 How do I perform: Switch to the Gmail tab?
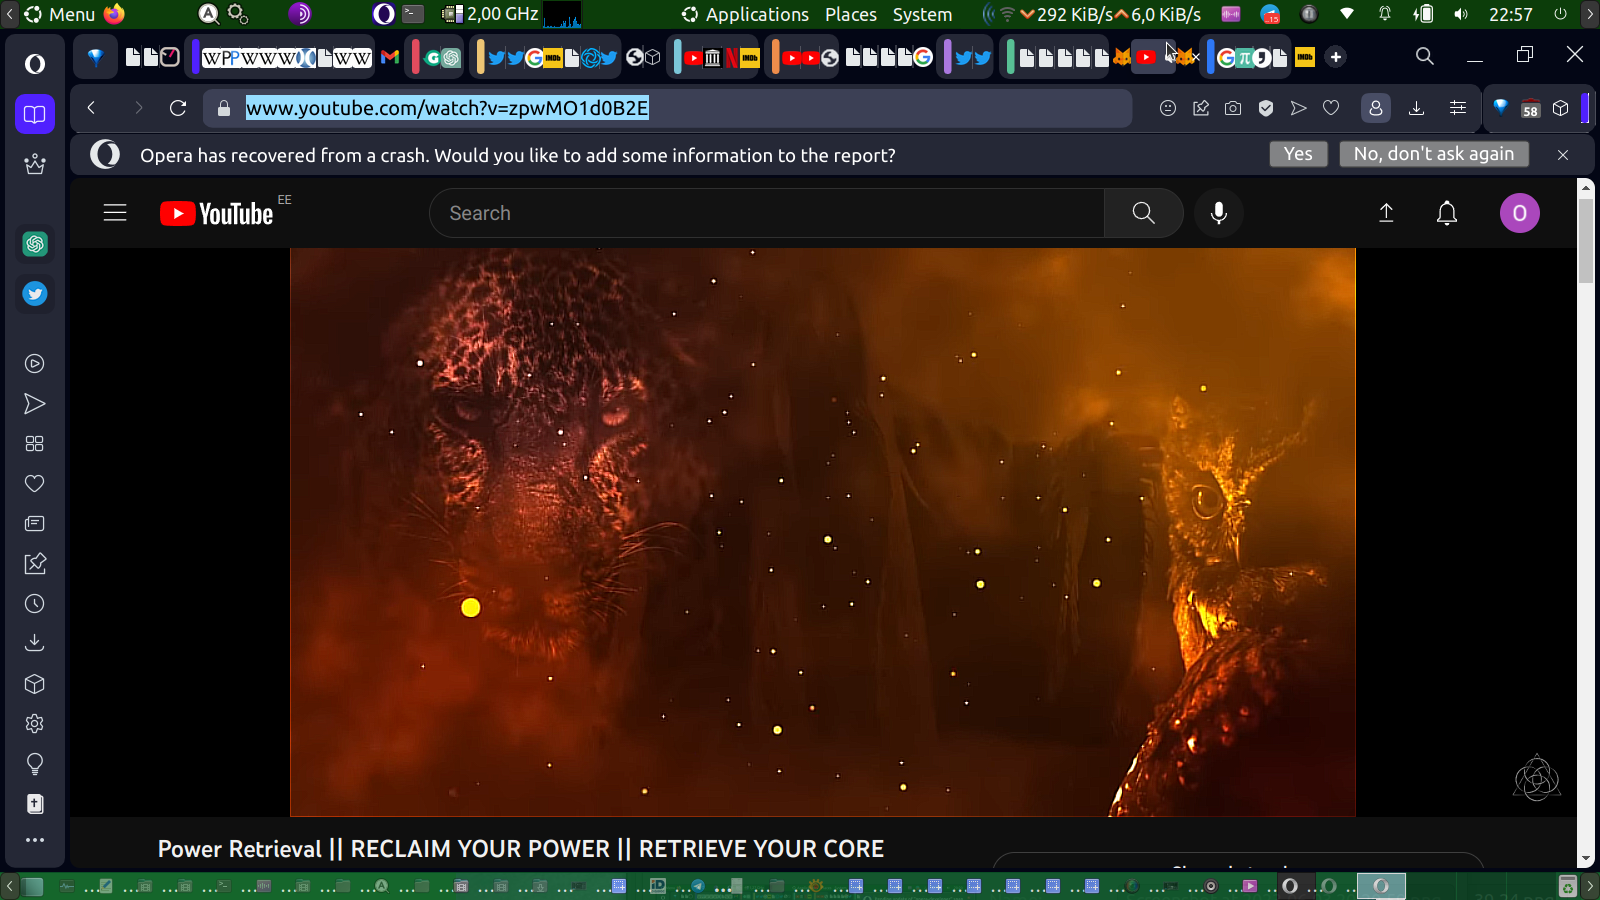[390, 57]
